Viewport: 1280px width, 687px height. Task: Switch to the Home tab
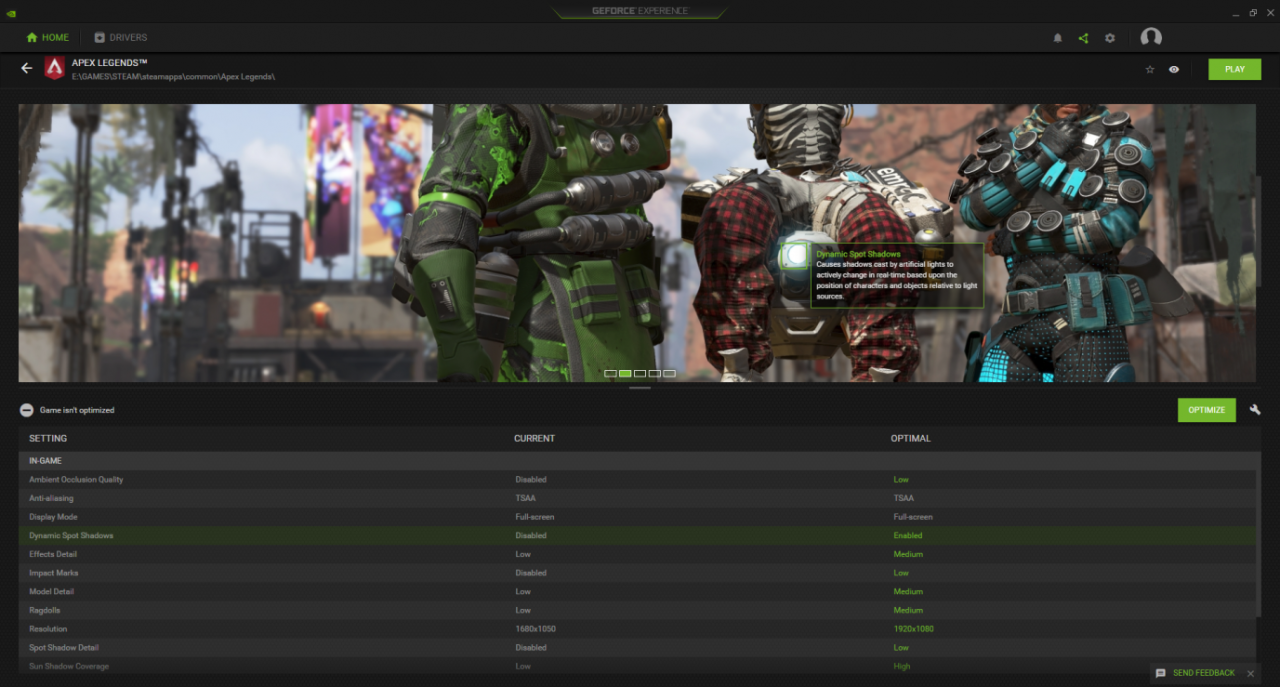coord(48,38)
